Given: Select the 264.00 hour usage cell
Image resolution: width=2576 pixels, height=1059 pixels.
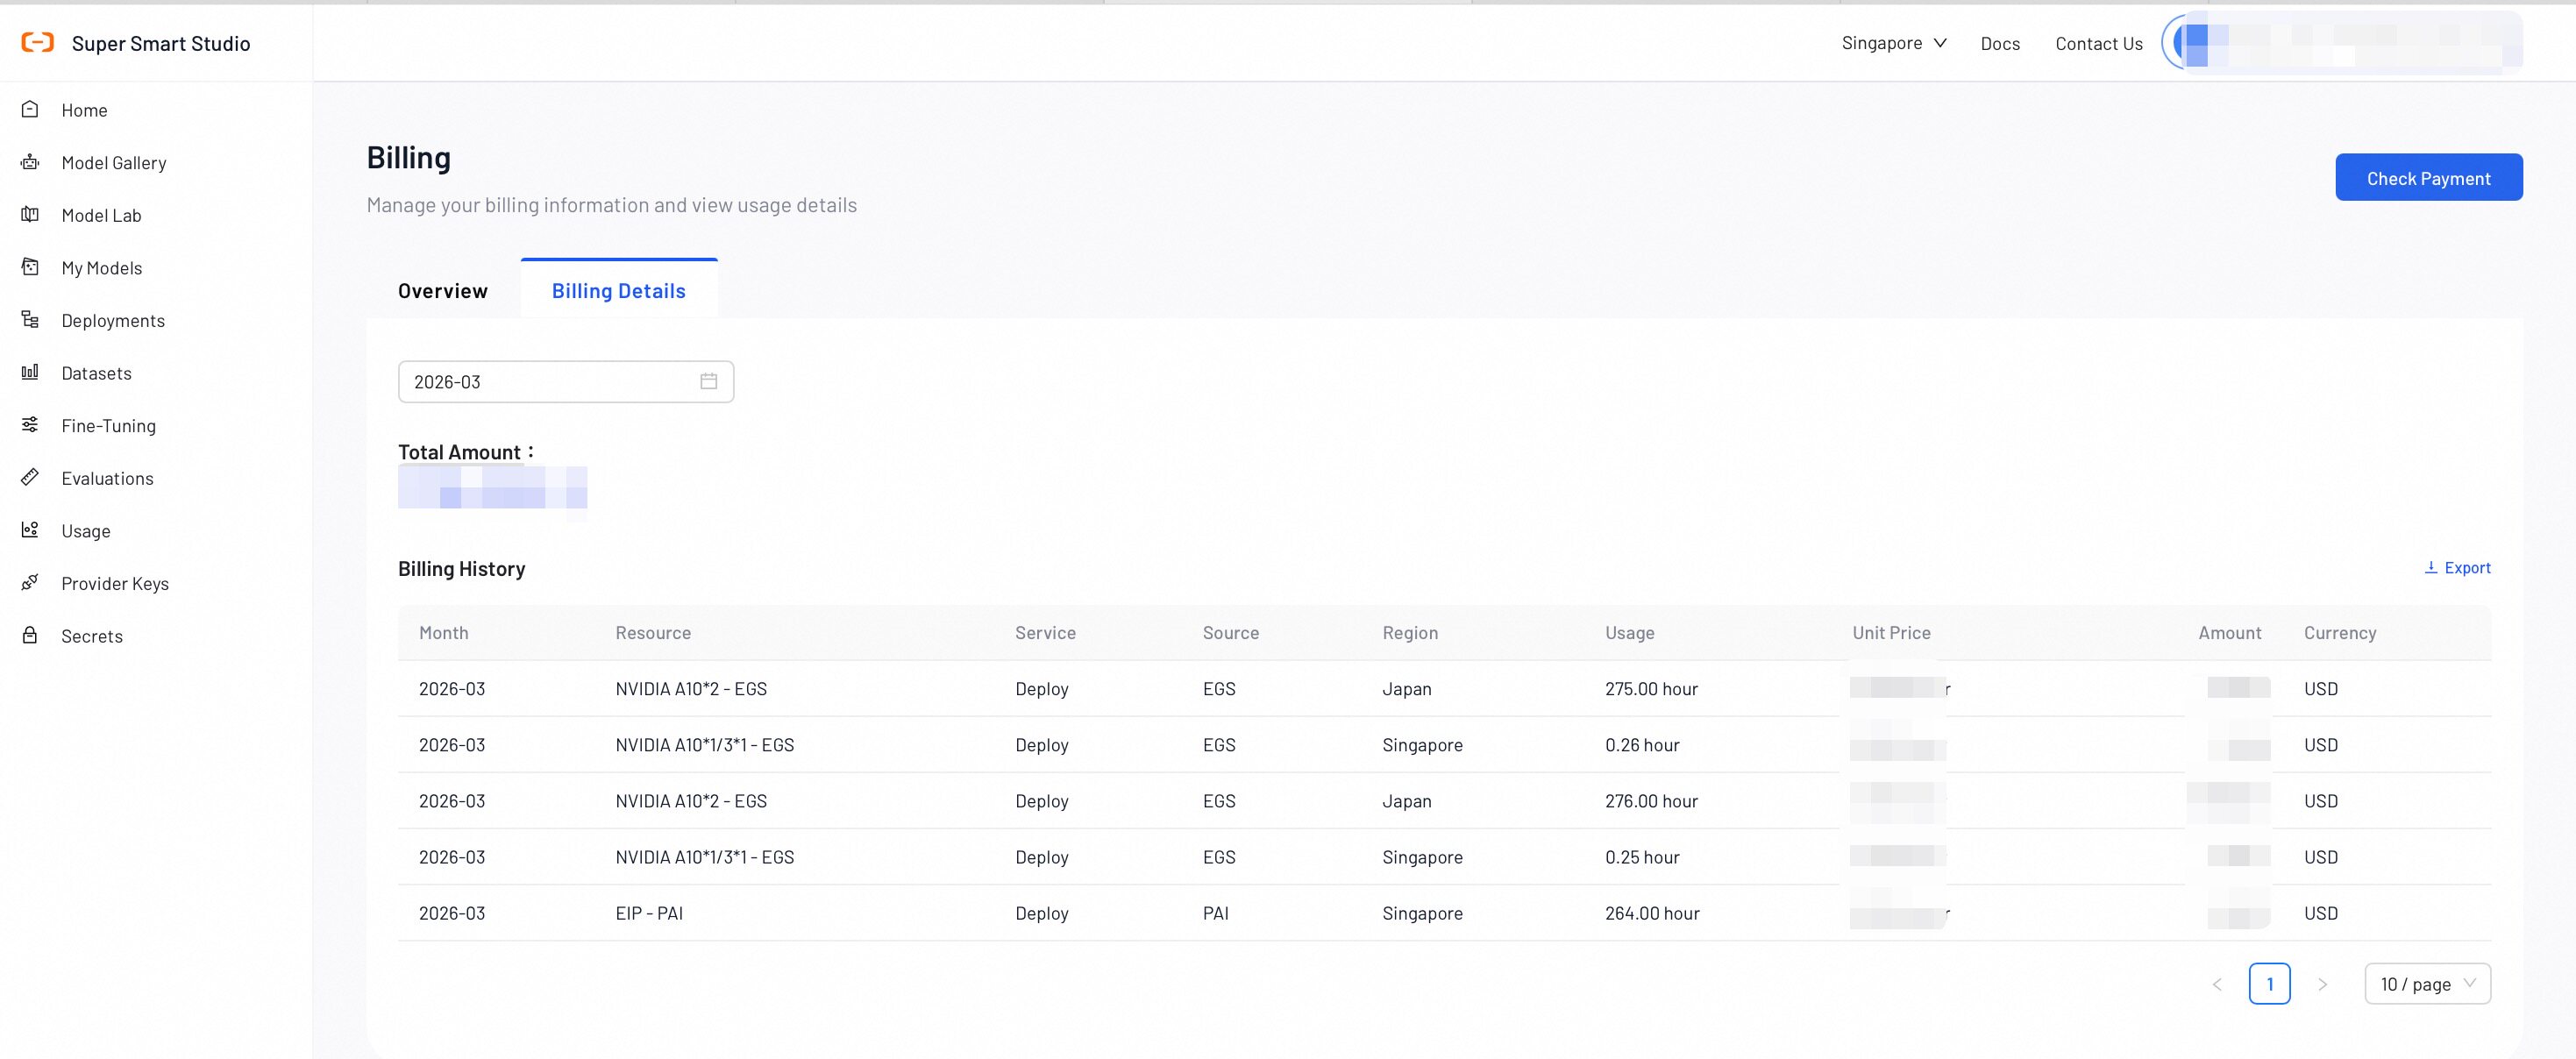Looking at the screenshot, I should click(x=1652, y=912).
